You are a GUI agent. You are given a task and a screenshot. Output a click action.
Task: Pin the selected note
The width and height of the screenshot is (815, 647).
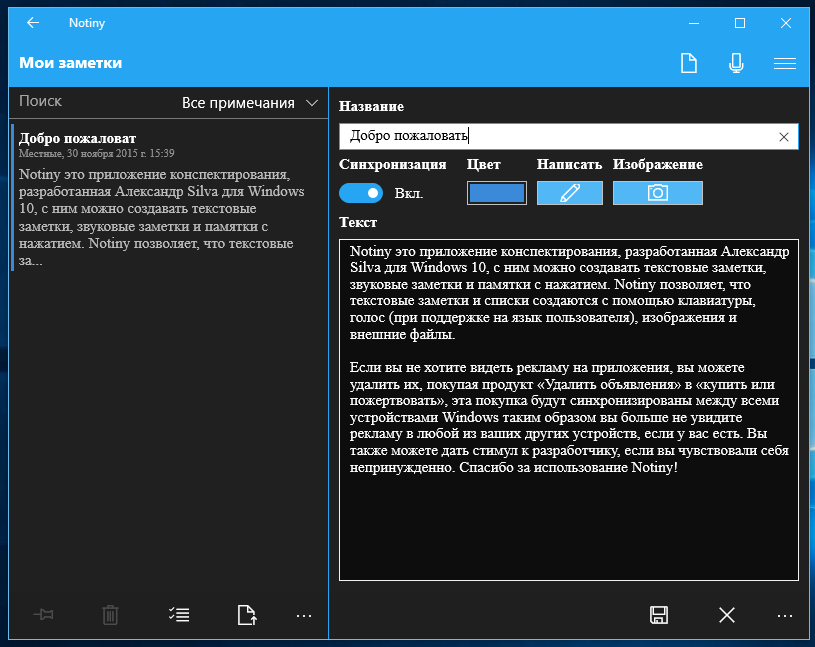[43, 615]
